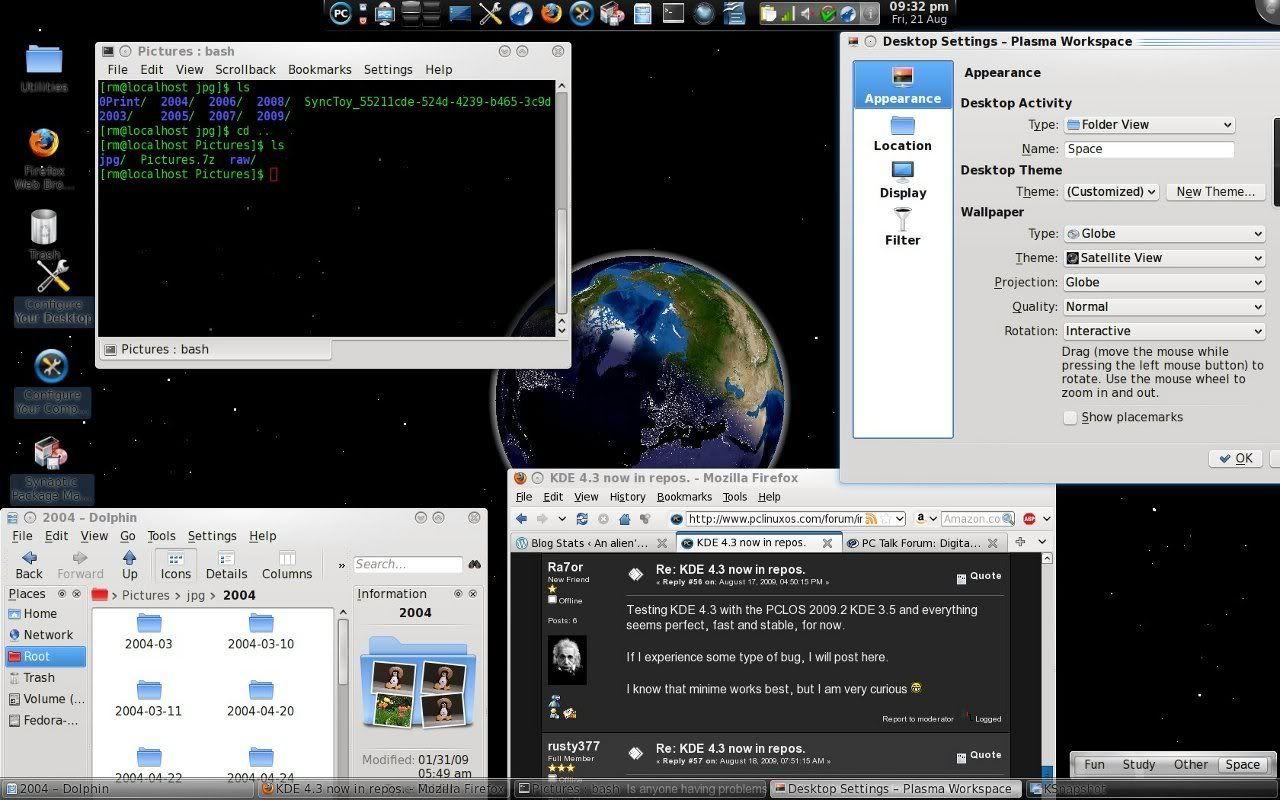Open Synaptic Package Manager desktop icon
Image resolution: width=1280 pixels, height=800 pixels.
click(x=51, y=470)
